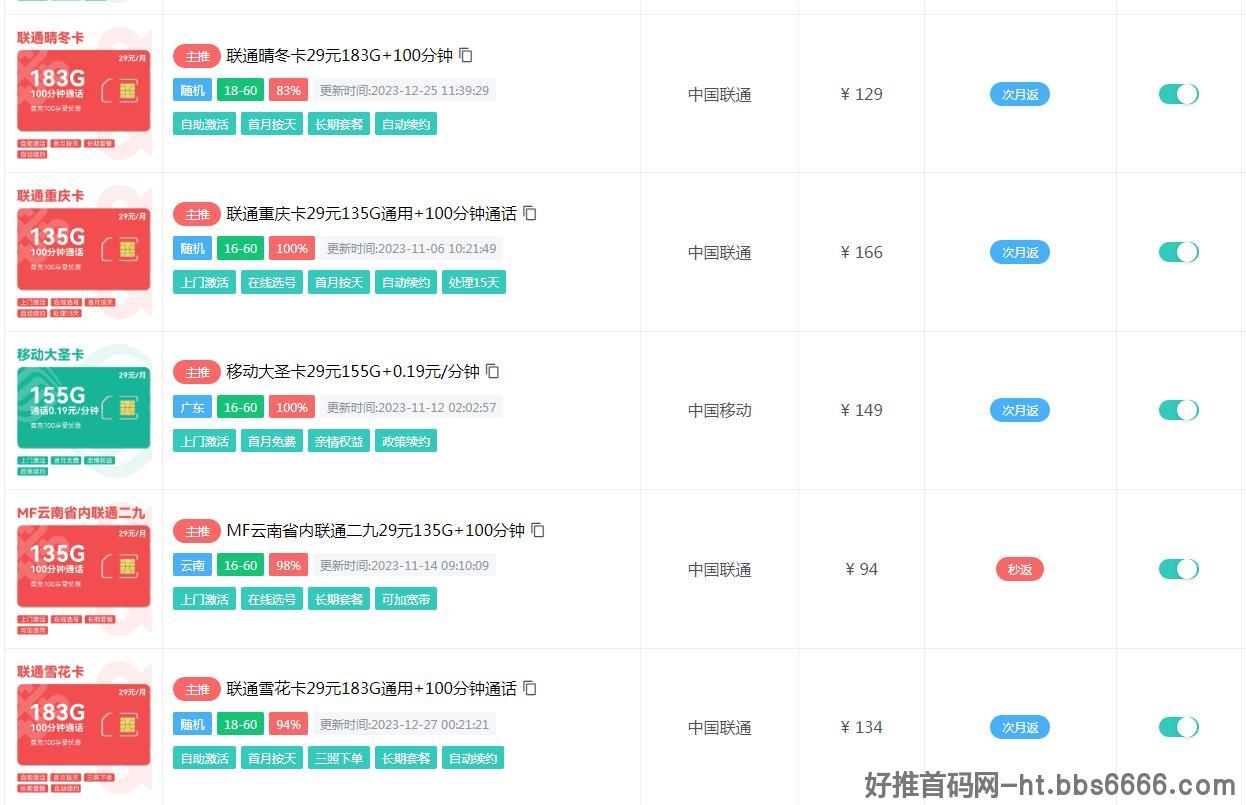Select the 政策续约 tag
The width and height of the screenshot is (1246, 805).
point(406,441)
